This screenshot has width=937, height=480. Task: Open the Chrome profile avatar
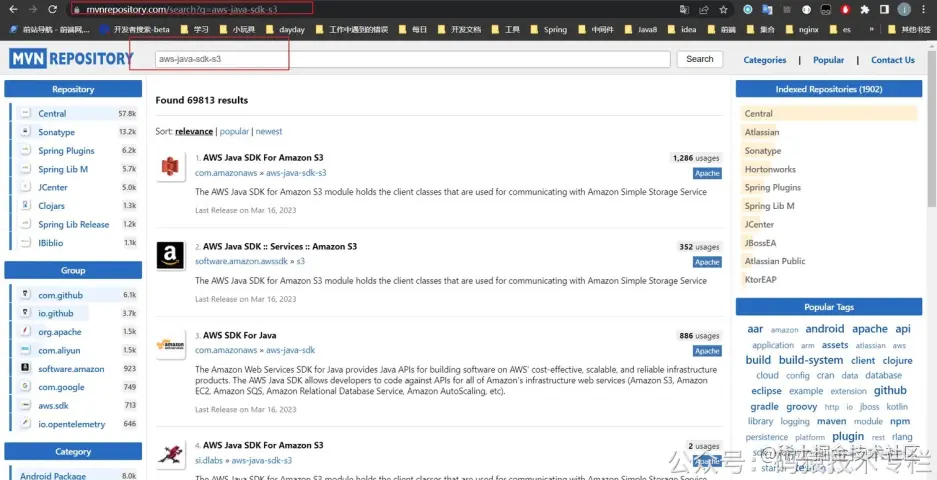click(905, 10)
